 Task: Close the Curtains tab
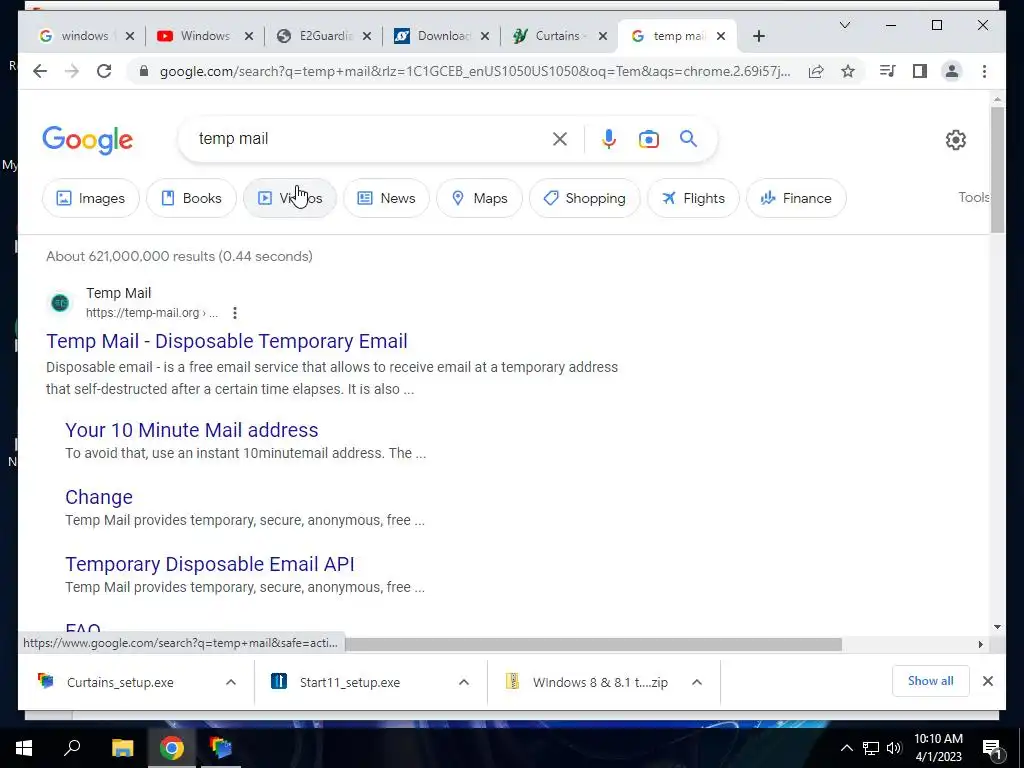(x=603, y=37)
